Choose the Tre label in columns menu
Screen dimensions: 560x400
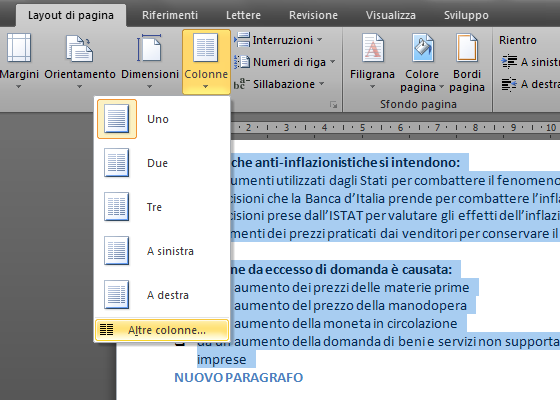154,207
